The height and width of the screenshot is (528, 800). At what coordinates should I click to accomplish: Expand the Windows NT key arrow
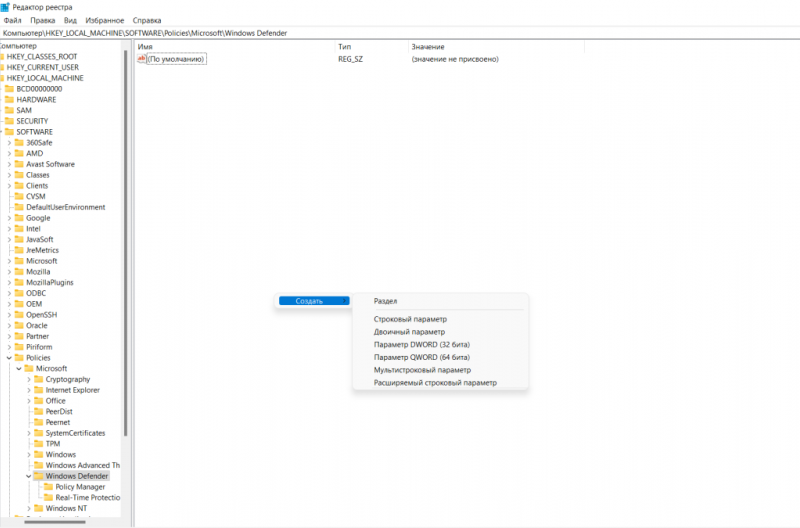tap(28, 509)
